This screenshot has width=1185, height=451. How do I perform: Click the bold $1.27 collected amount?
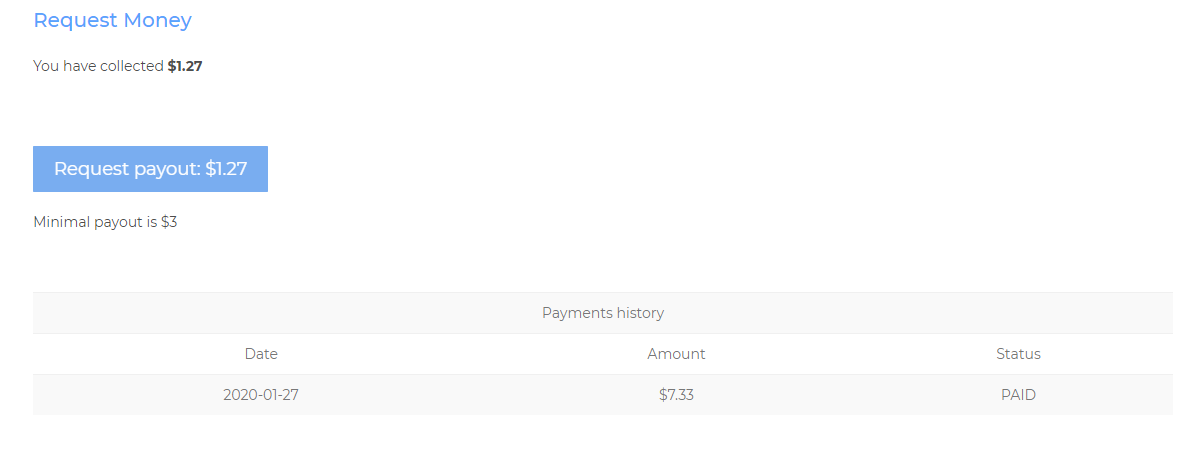(x=185, y=66)
